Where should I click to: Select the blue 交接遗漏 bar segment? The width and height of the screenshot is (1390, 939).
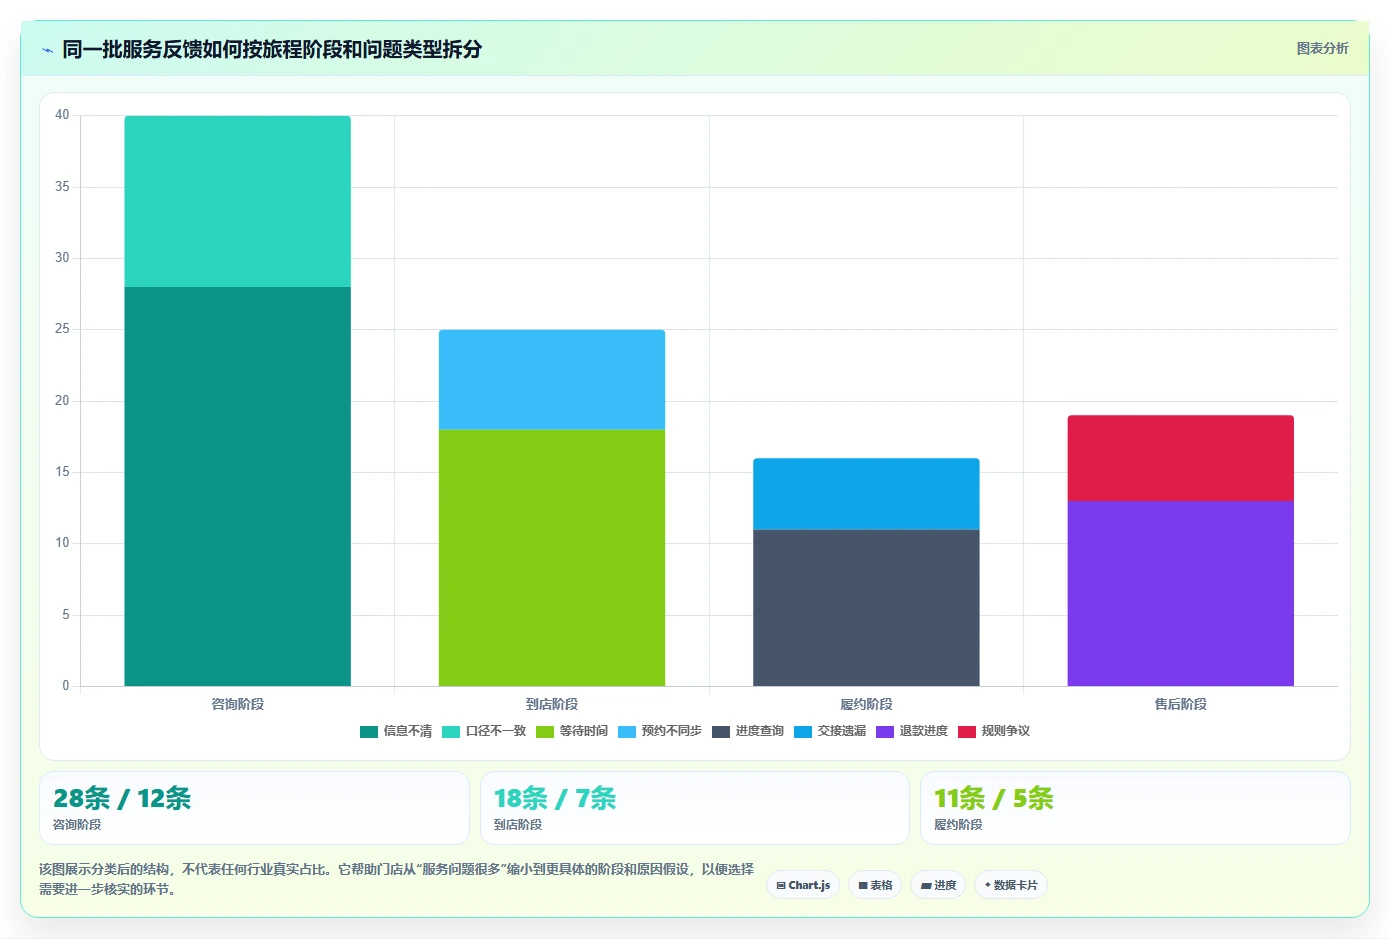(866, 494)
